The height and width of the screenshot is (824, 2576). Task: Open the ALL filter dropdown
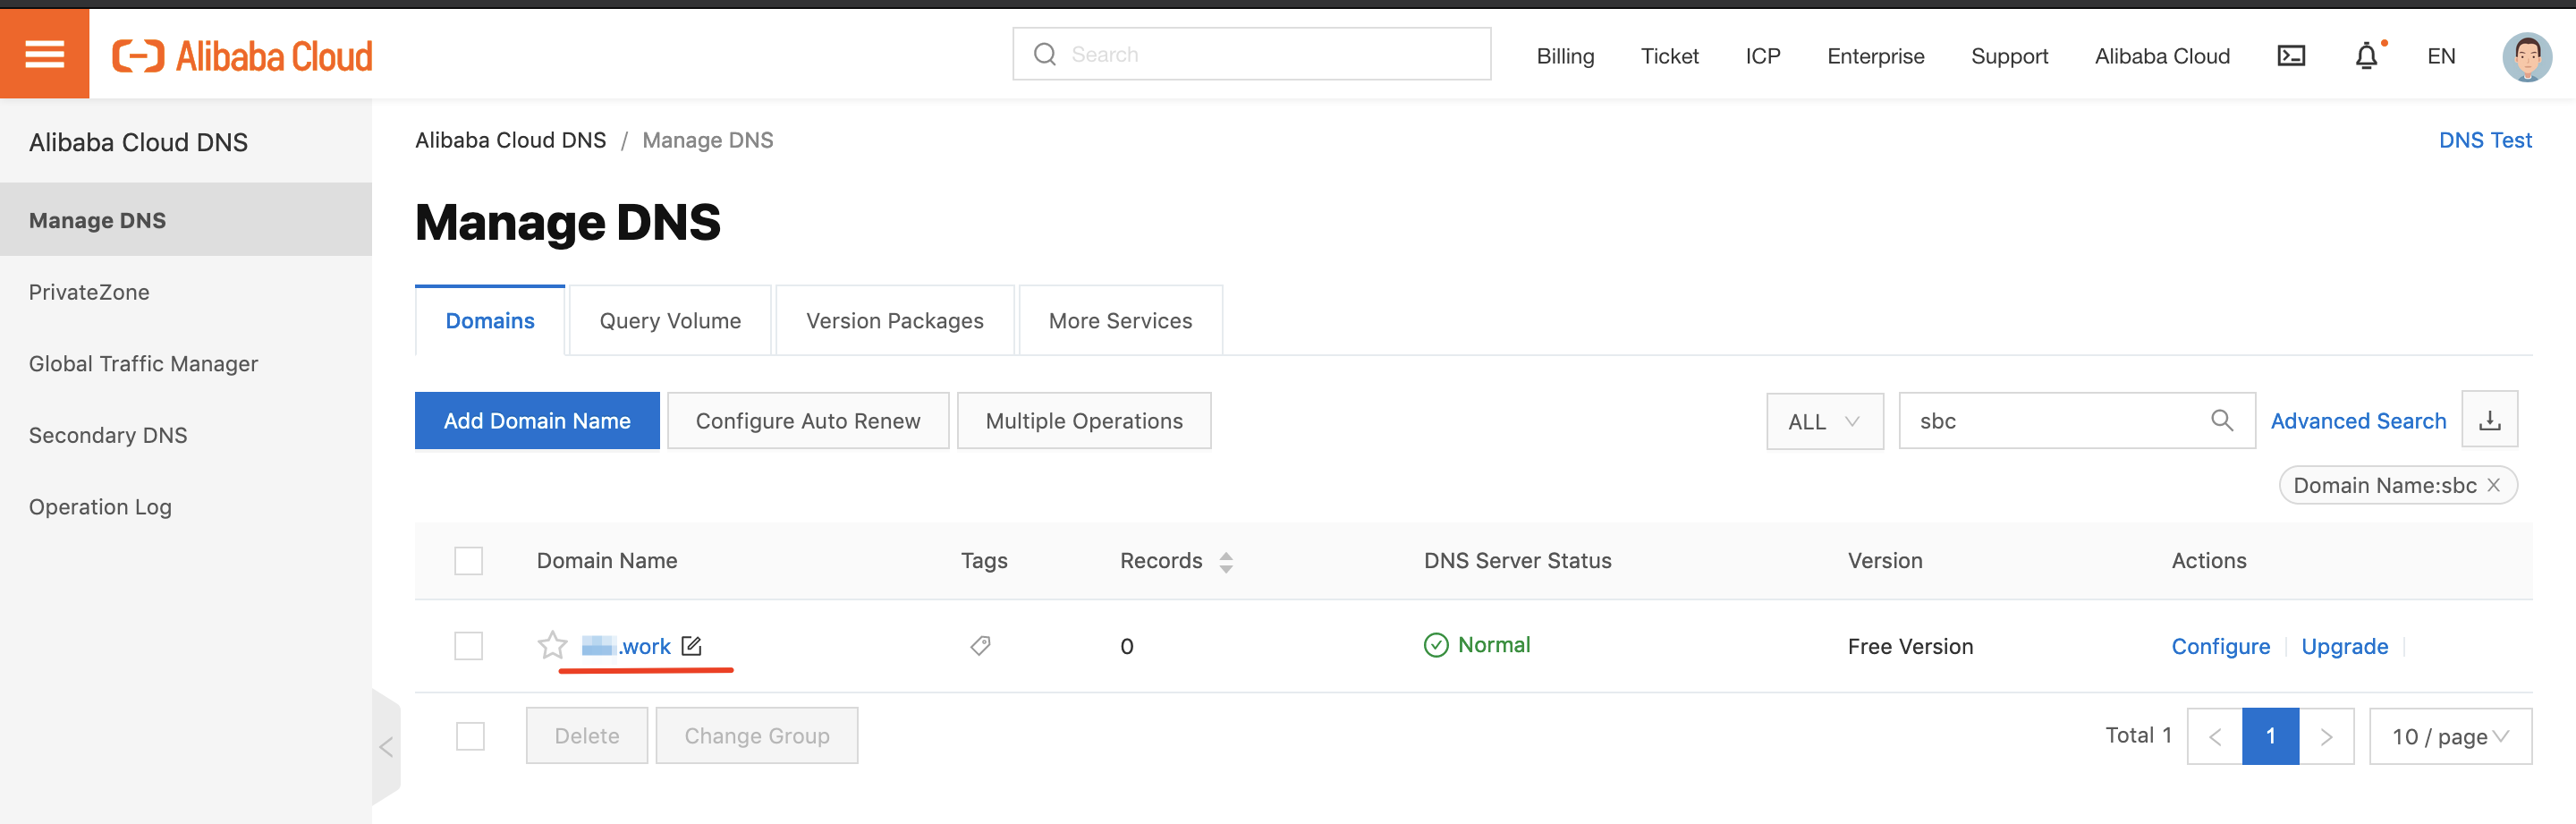(x=1824, y=421)
